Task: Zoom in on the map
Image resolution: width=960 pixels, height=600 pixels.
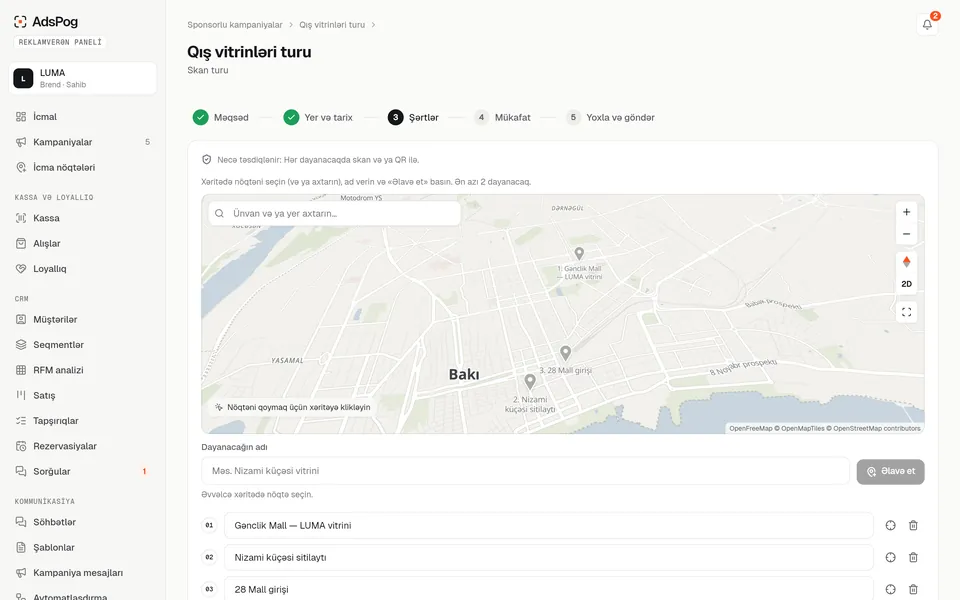Action: (906, 212)
